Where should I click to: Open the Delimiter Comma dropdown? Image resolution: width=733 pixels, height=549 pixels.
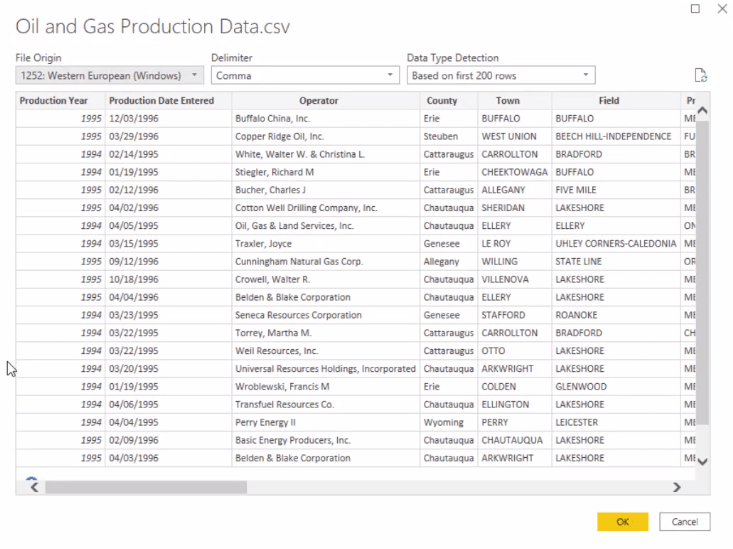[305, 75]
